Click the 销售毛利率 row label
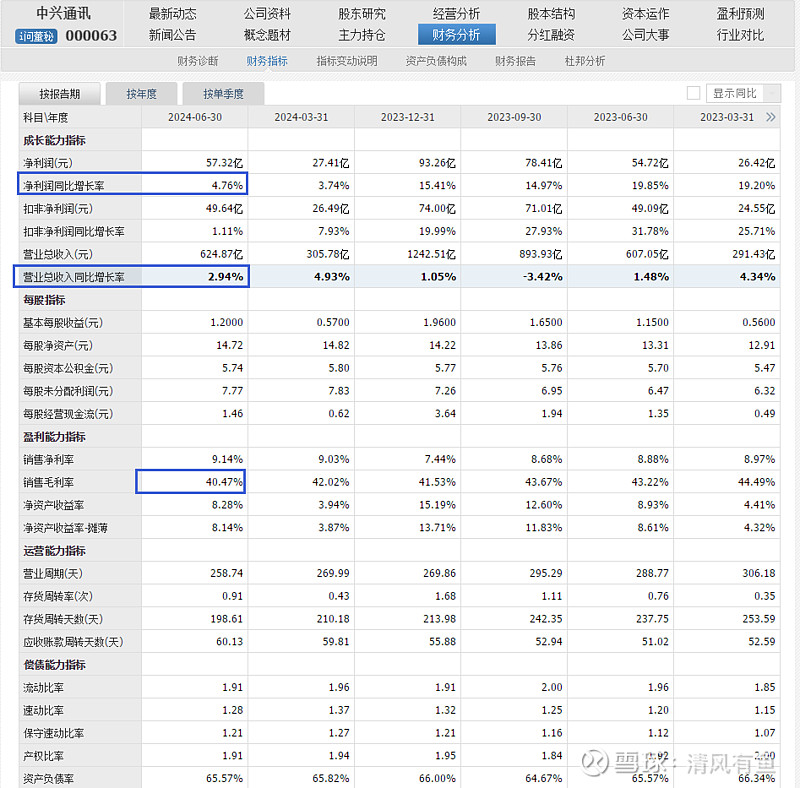 [x=48, y=482]
